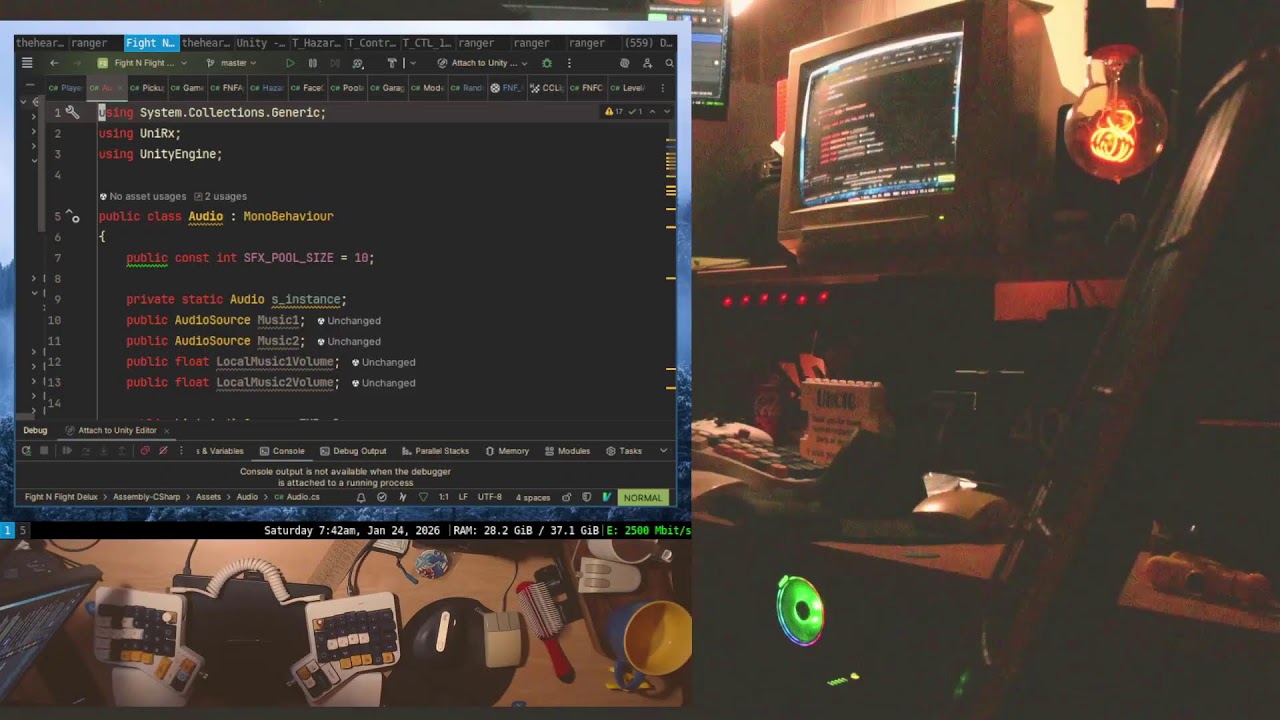
Task: Open the Memory debug tab
Action: tap(507, 451)
